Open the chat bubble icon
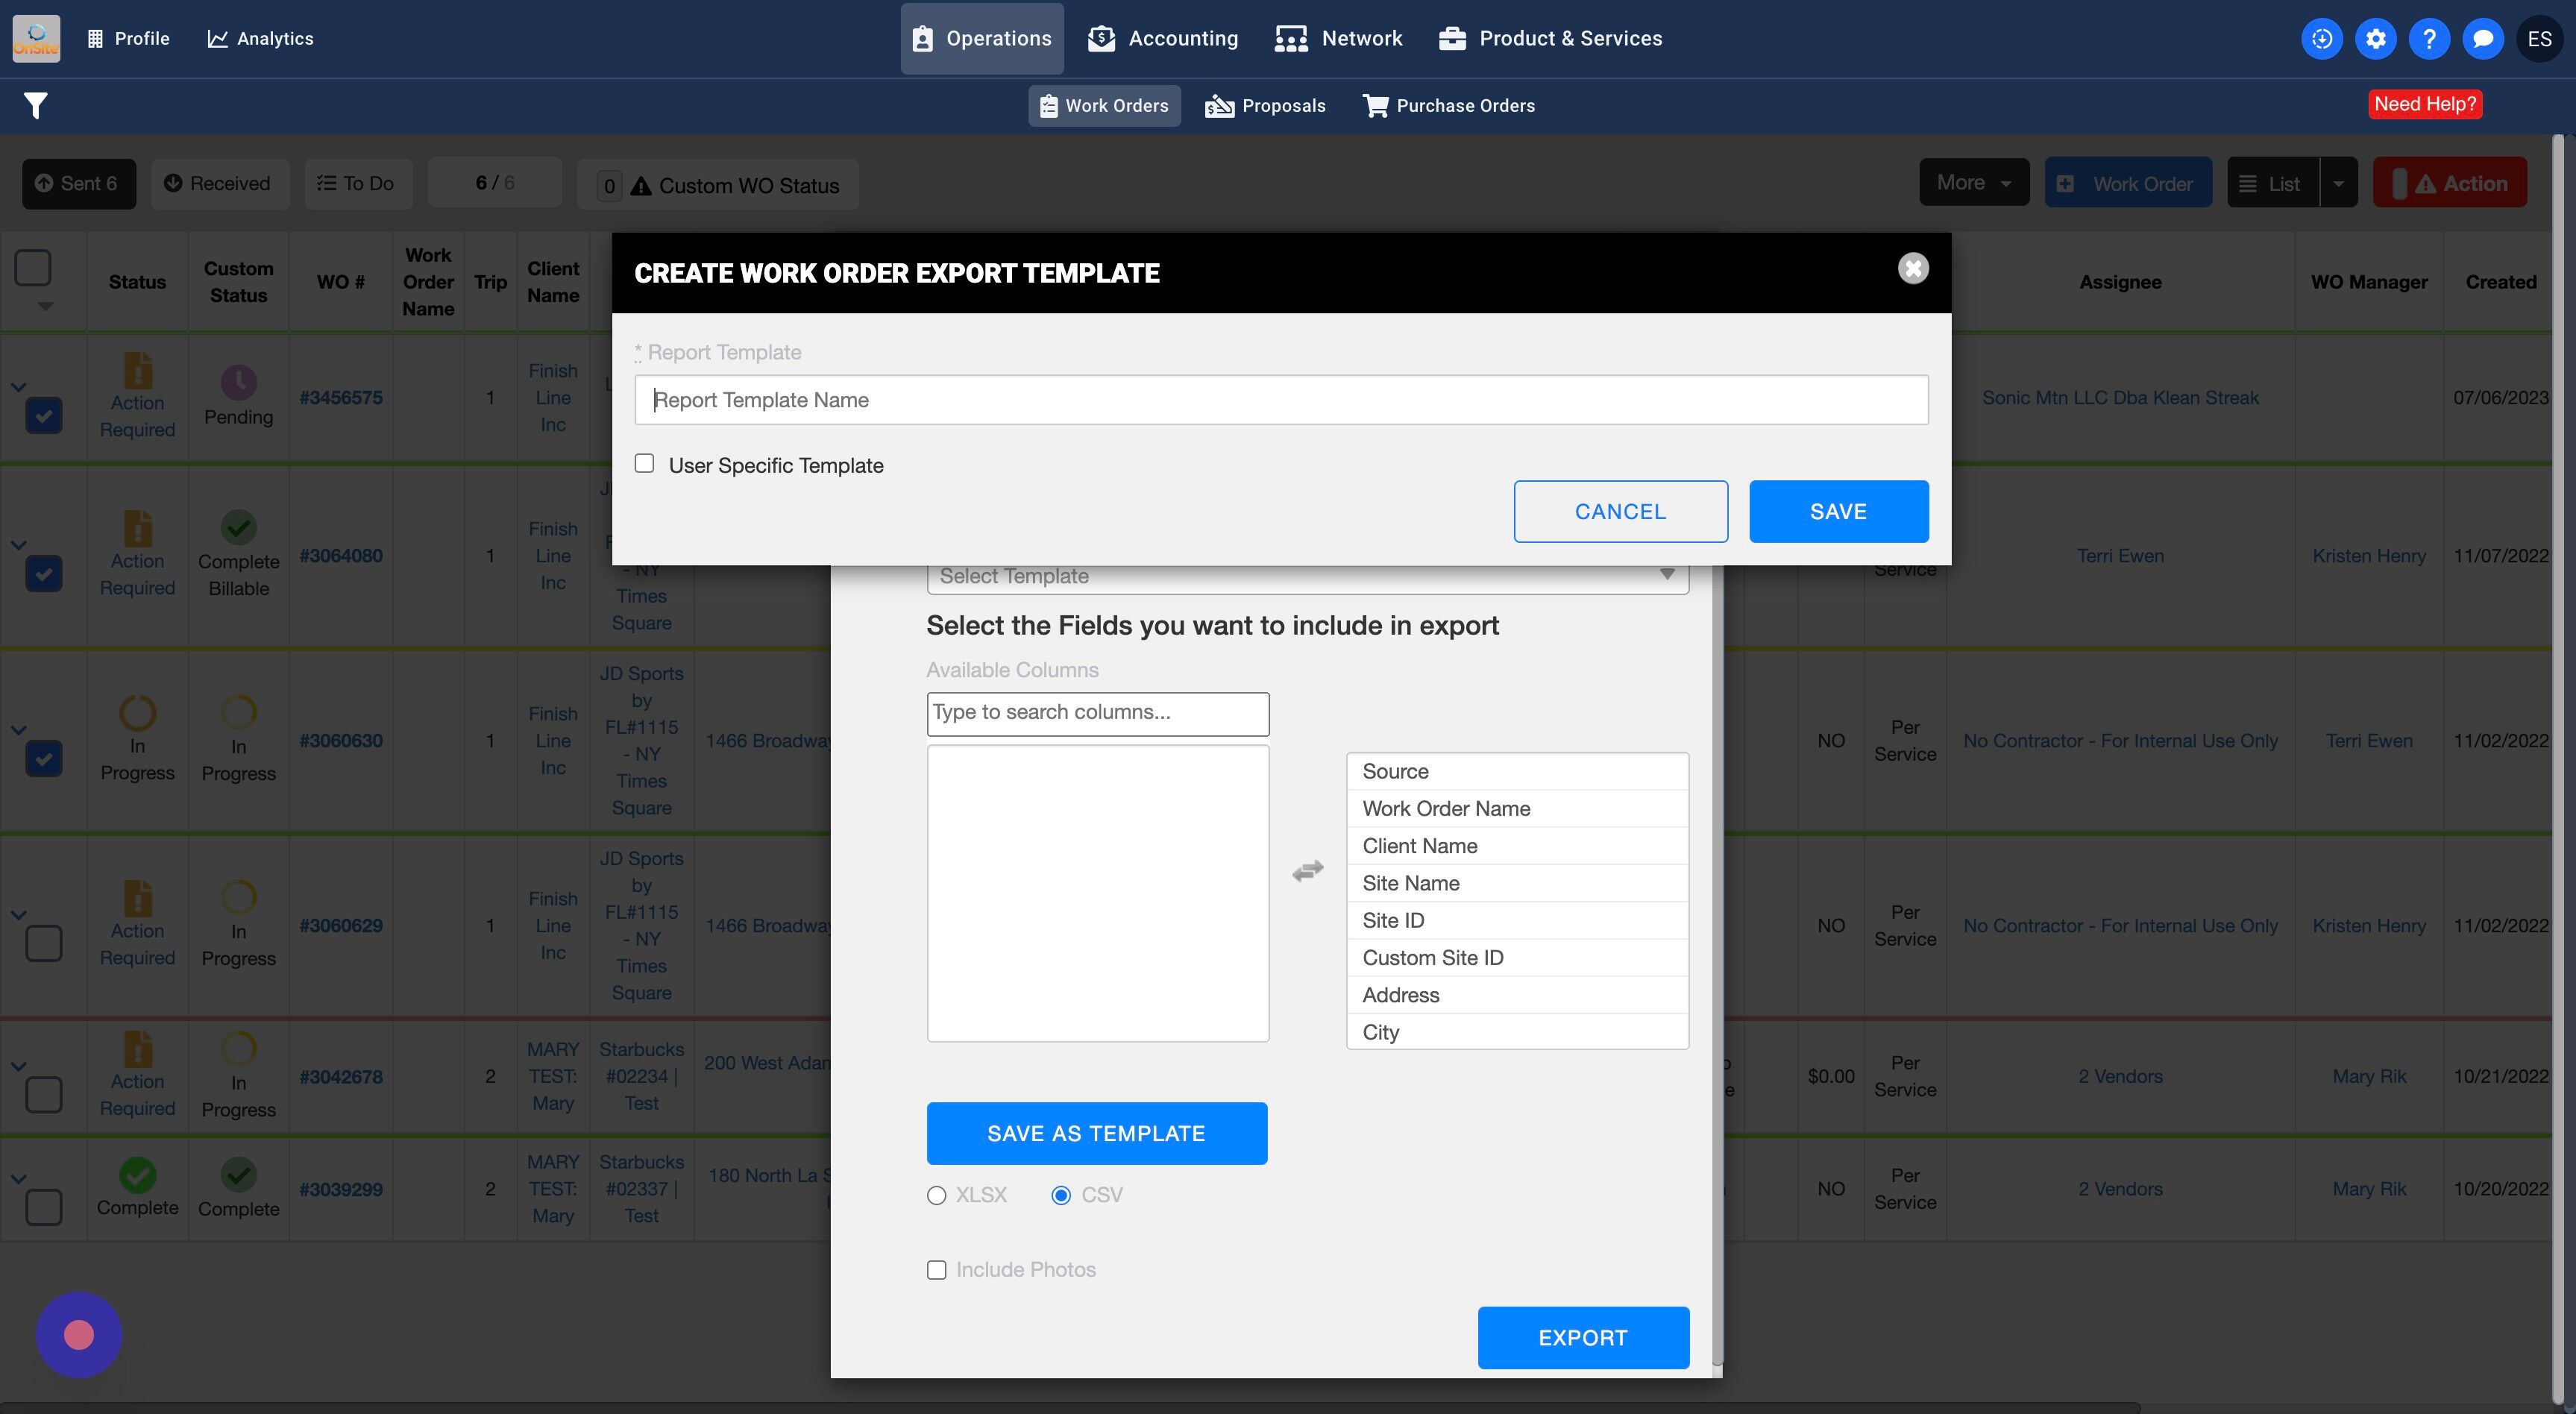Screen dimensions: 2576x1414 coord(2482,39)
